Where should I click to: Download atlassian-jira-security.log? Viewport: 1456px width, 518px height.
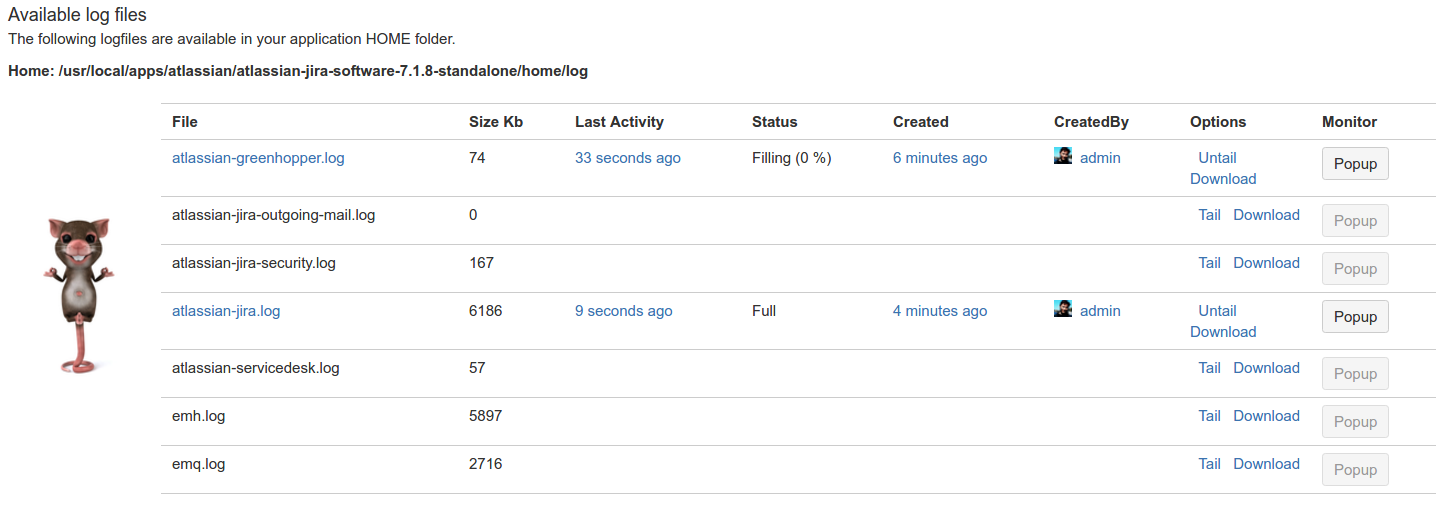(1266, 263)
